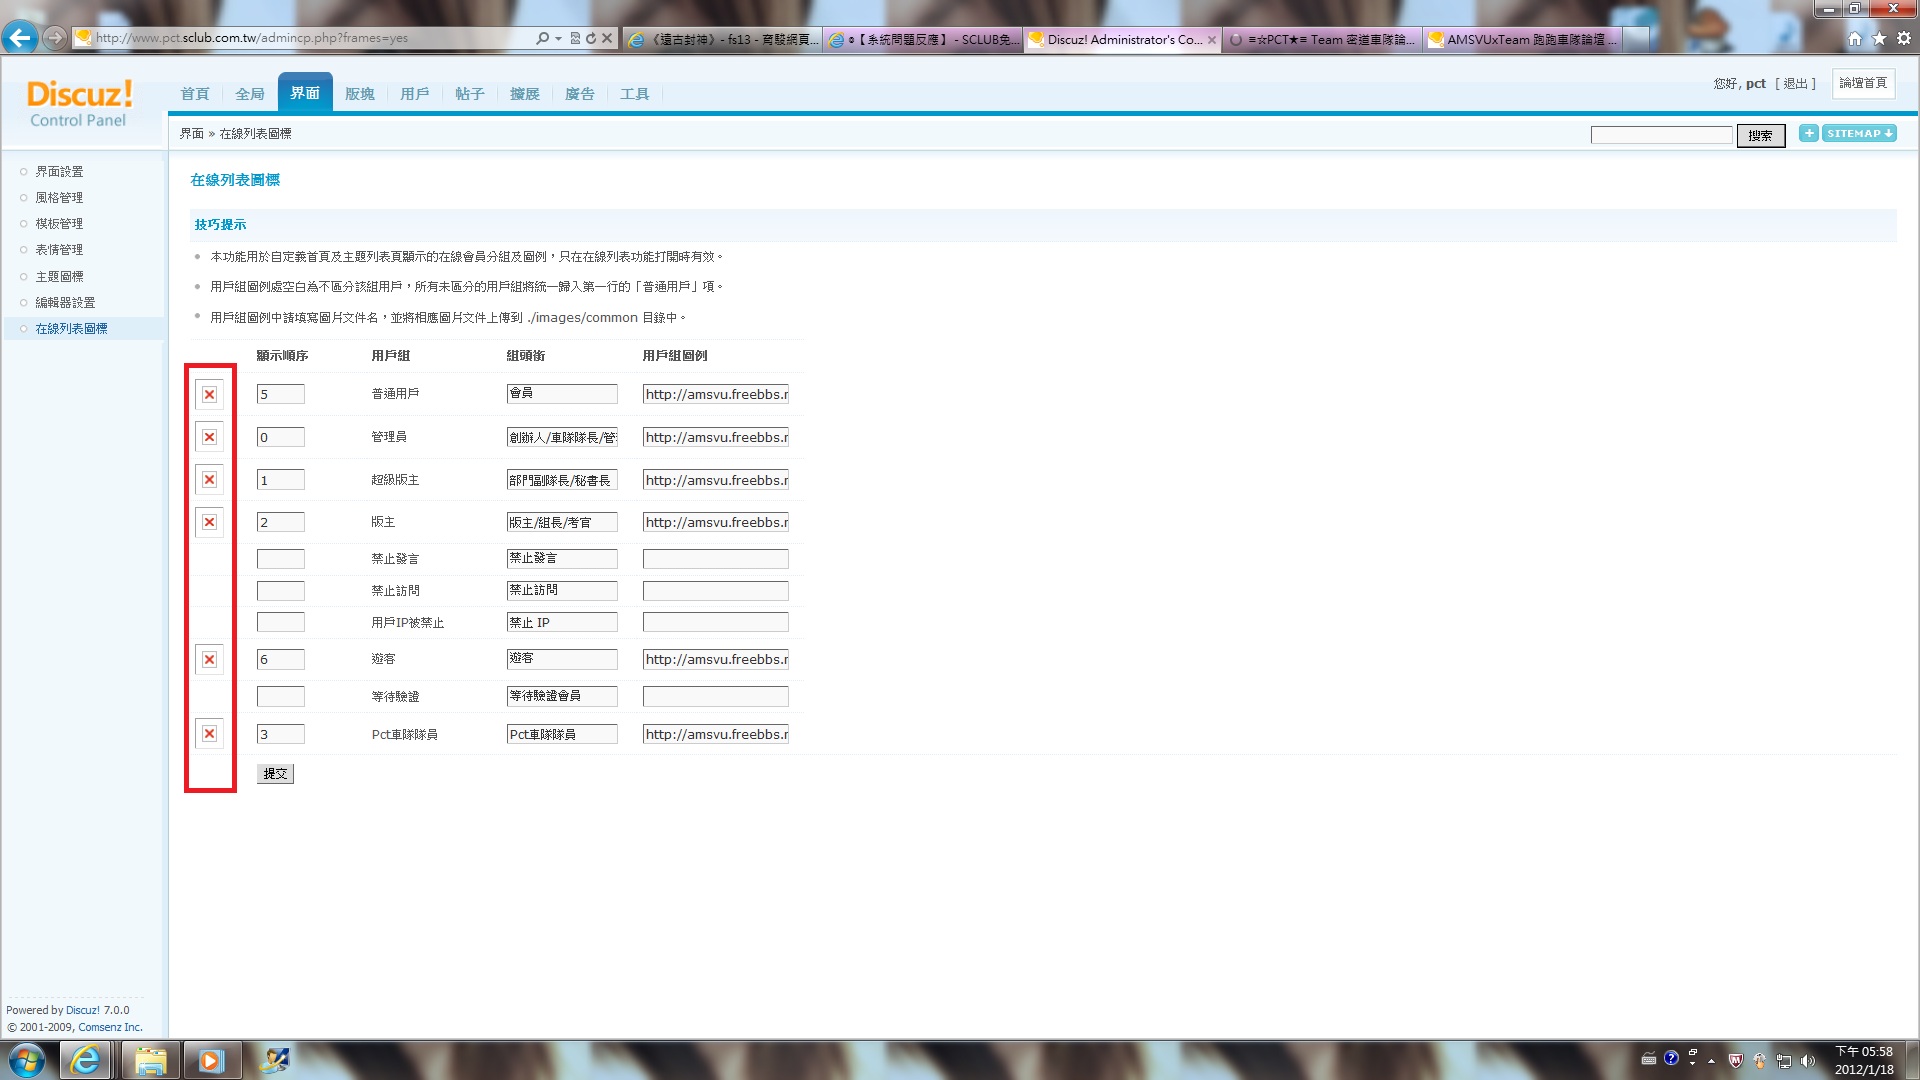
Task: Toggle the delete checkbox for Pct車隊隊員 row
Action: click(x=209, y=734)
